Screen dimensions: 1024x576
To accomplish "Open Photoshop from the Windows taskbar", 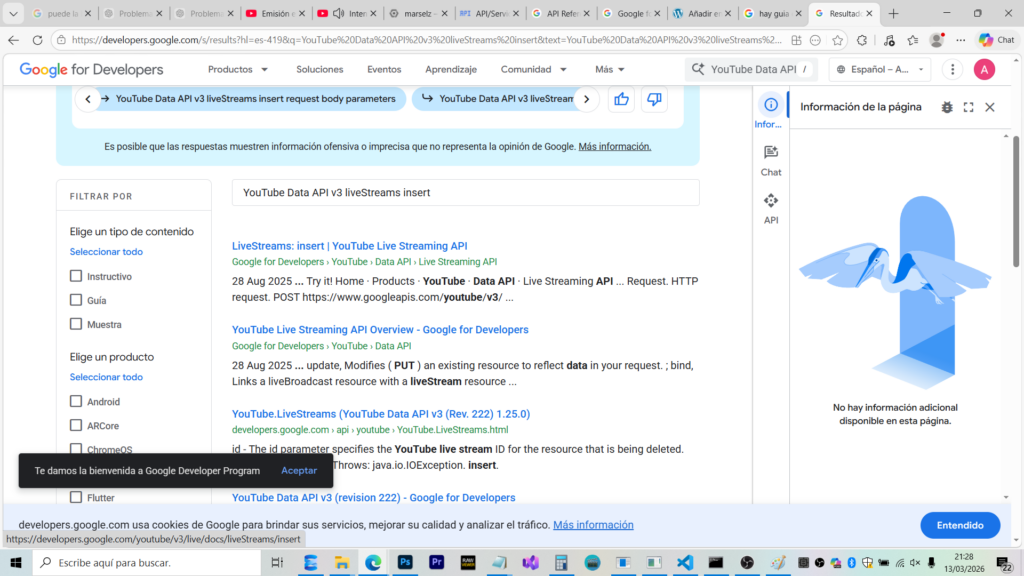I will click(x=404, y=563).
